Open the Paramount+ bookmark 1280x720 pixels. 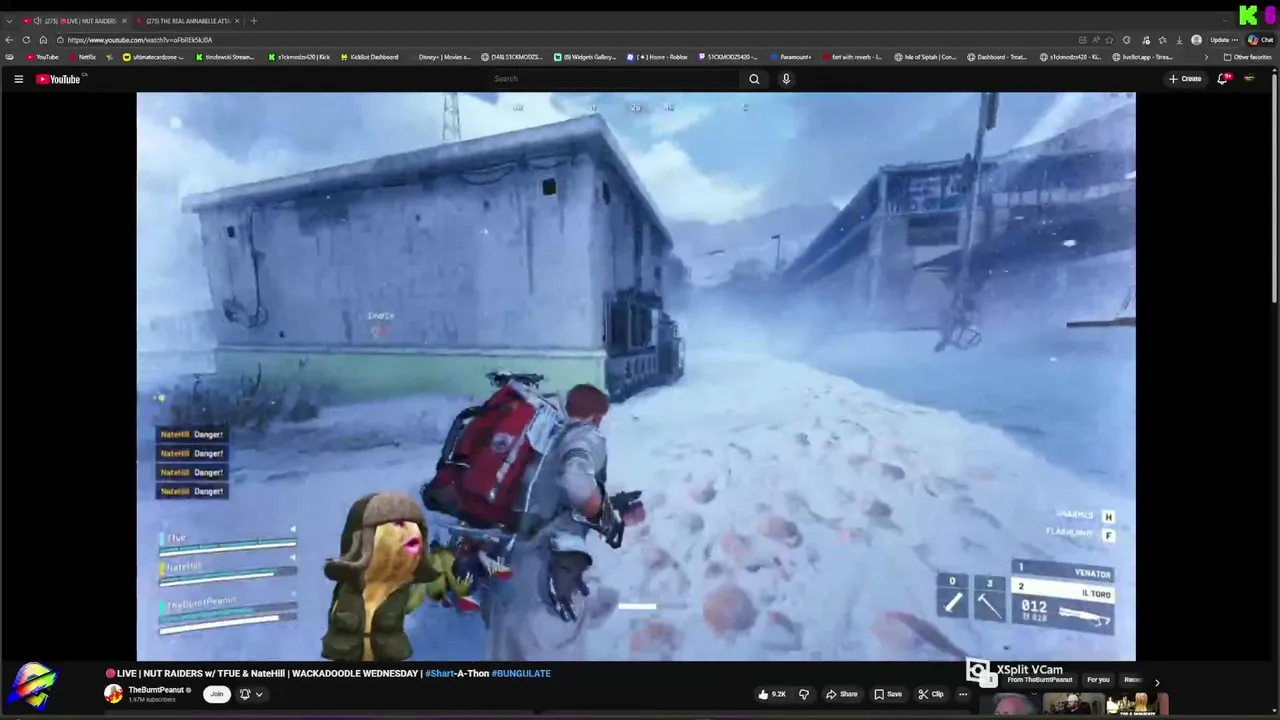coord(791,57)
